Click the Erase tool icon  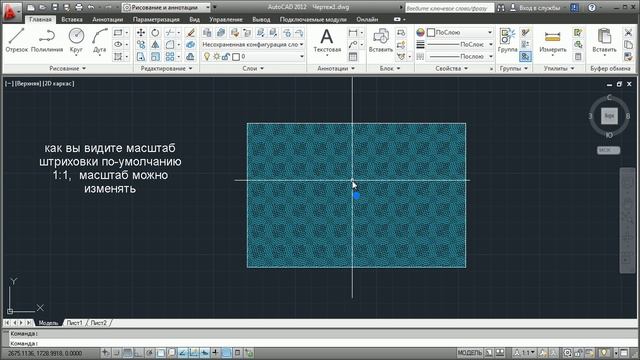pos(190,33)
